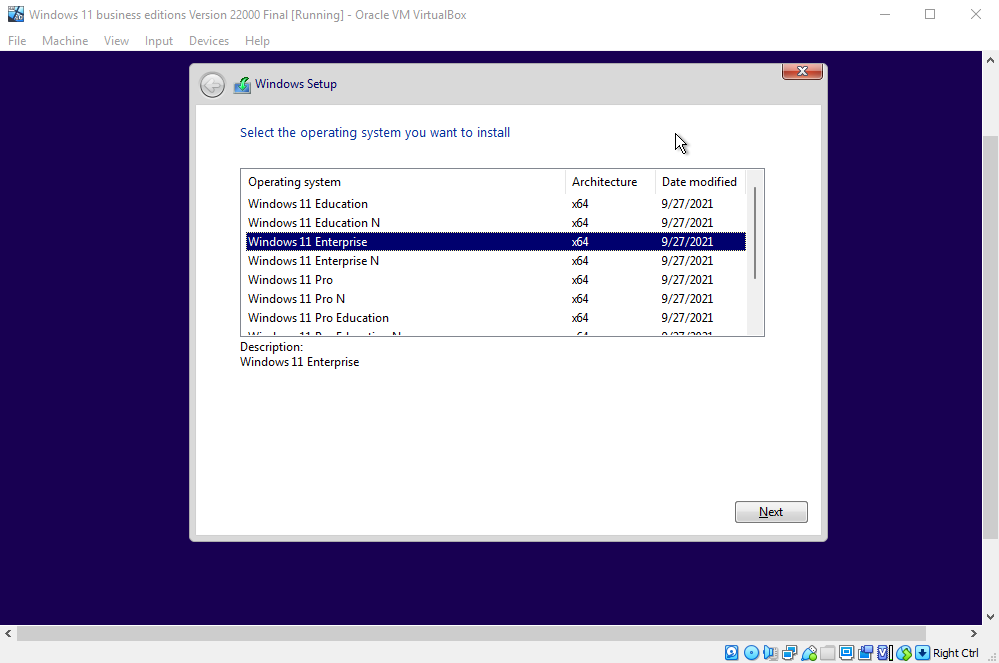Click the optical disc status icon
Image resolution: width=999 pixels, height=663 pixels.
point(751,653)
